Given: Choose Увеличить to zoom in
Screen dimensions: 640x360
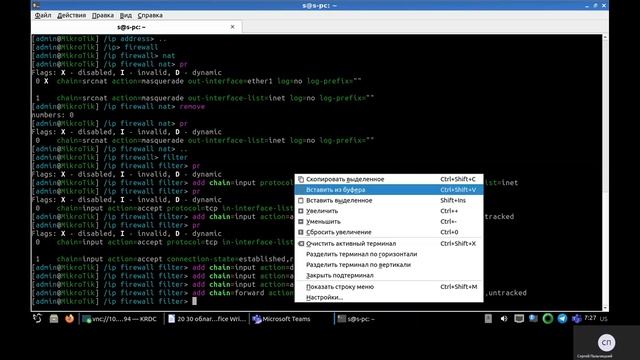Looking at the screenshot, I should [x=389, y=211].
